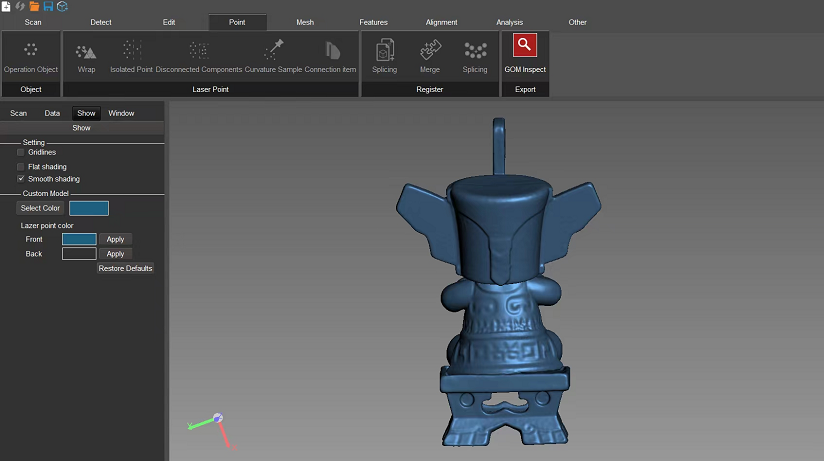
Task: Click the Show panel header bar
Action: [x=81, y=128]
